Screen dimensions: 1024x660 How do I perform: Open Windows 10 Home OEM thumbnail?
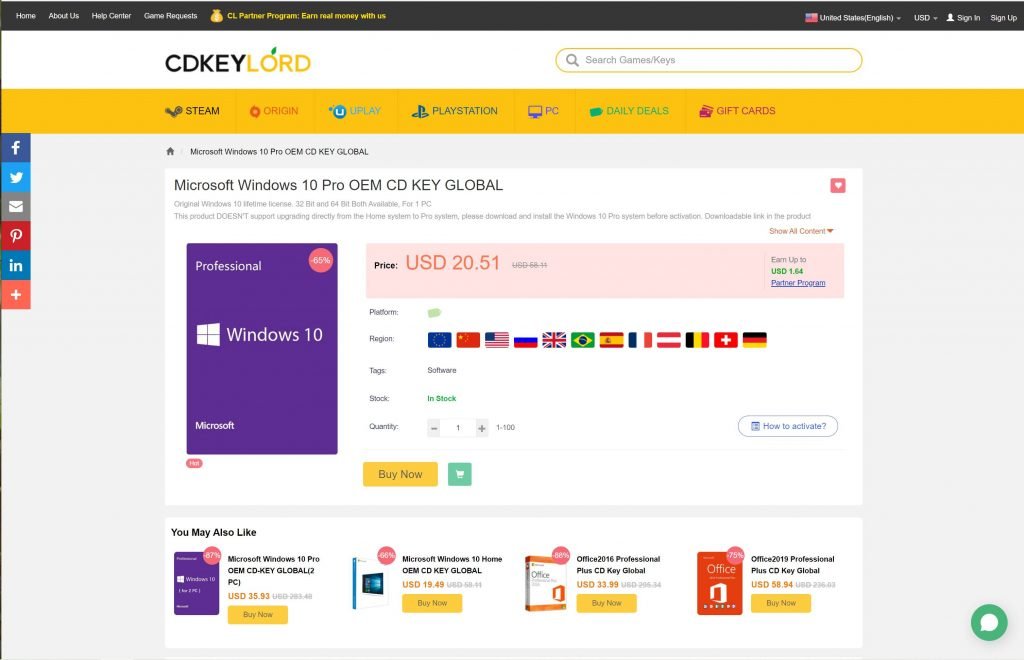click(x=371, y=583)
